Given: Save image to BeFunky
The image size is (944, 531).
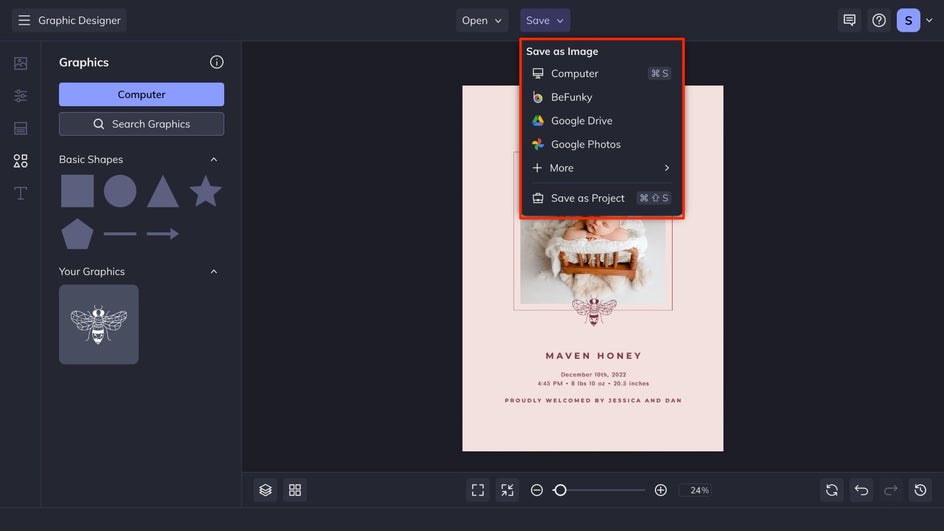Looking at the screenshot, I should (x=601, y=97).
